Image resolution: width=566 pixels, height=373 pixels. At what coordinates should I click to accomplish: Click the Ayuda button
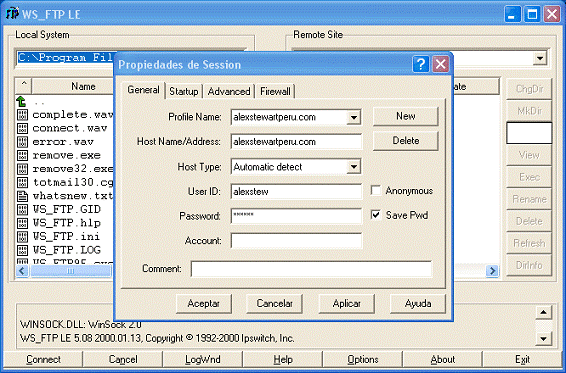tap(418, 304)
